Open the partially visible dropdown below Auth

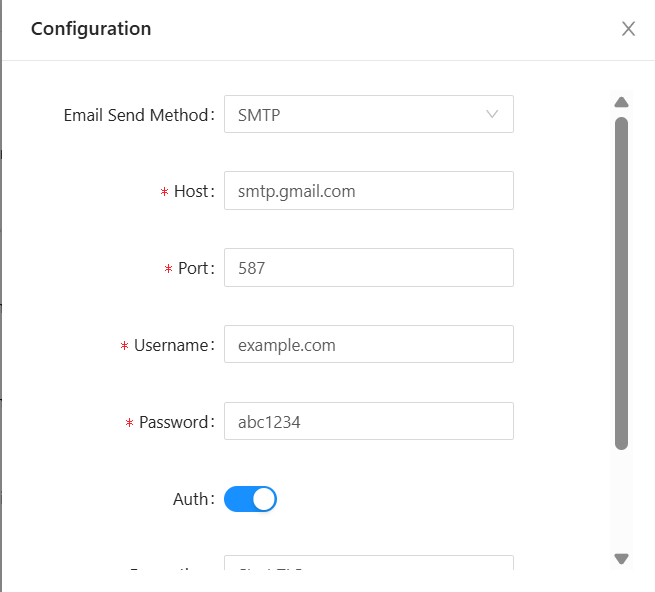368,565
